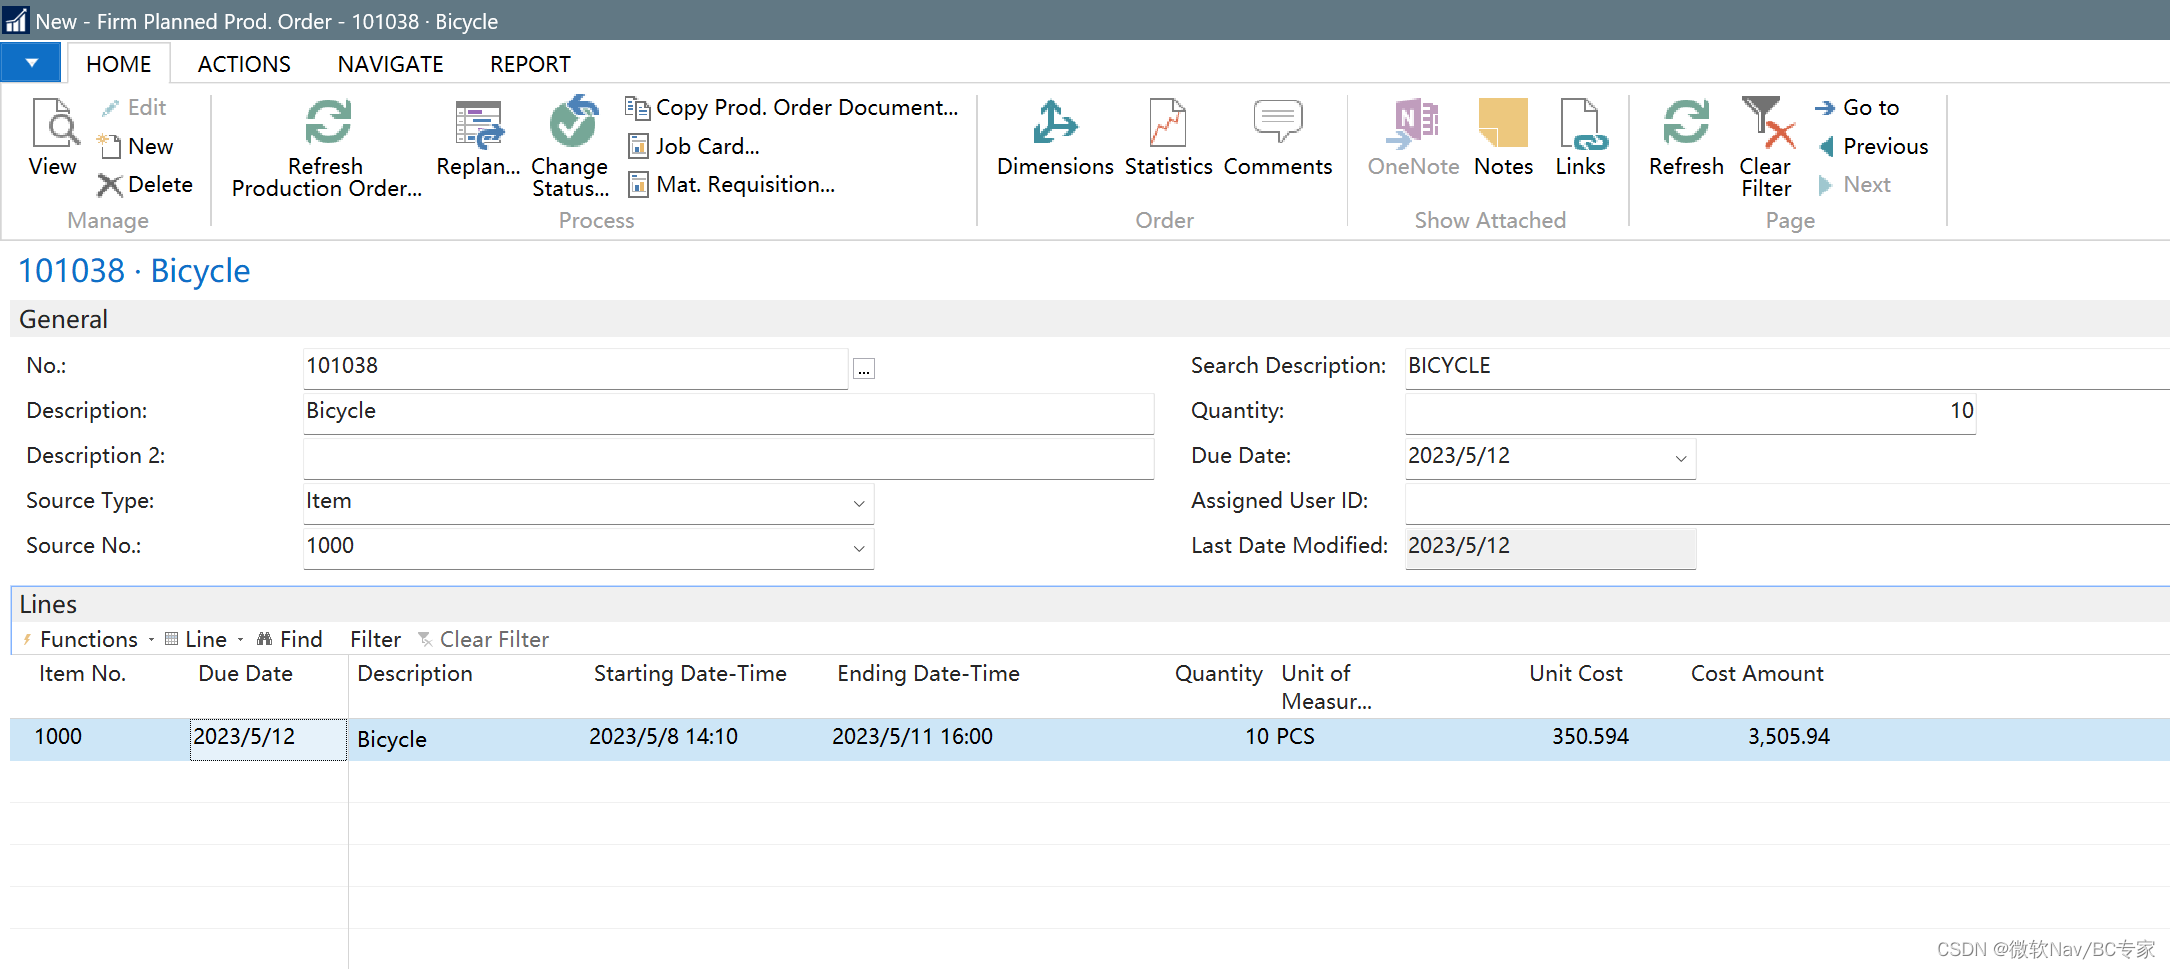Open the application menu dropdown arrow

32,63
